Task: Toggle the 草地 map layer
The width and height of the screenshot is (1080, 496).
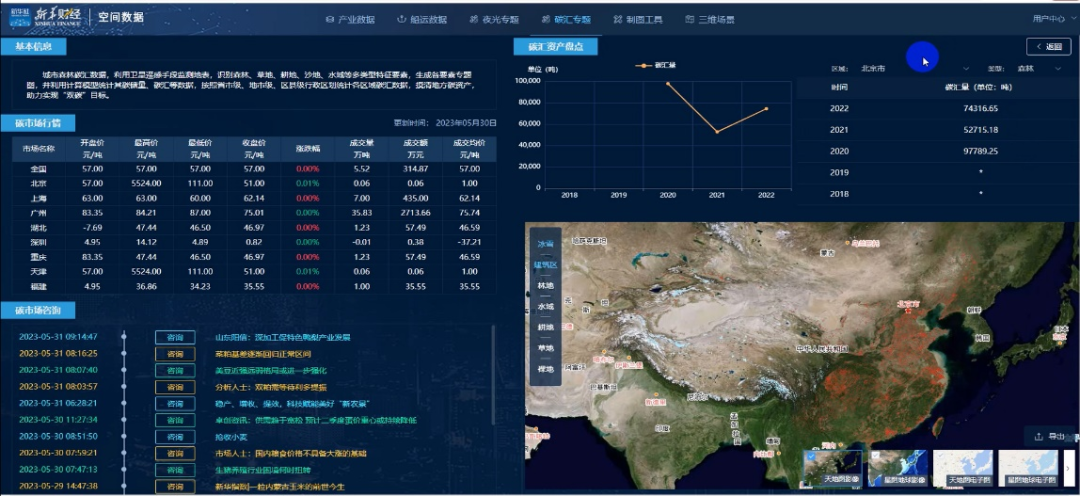Action: coord(546,348)
